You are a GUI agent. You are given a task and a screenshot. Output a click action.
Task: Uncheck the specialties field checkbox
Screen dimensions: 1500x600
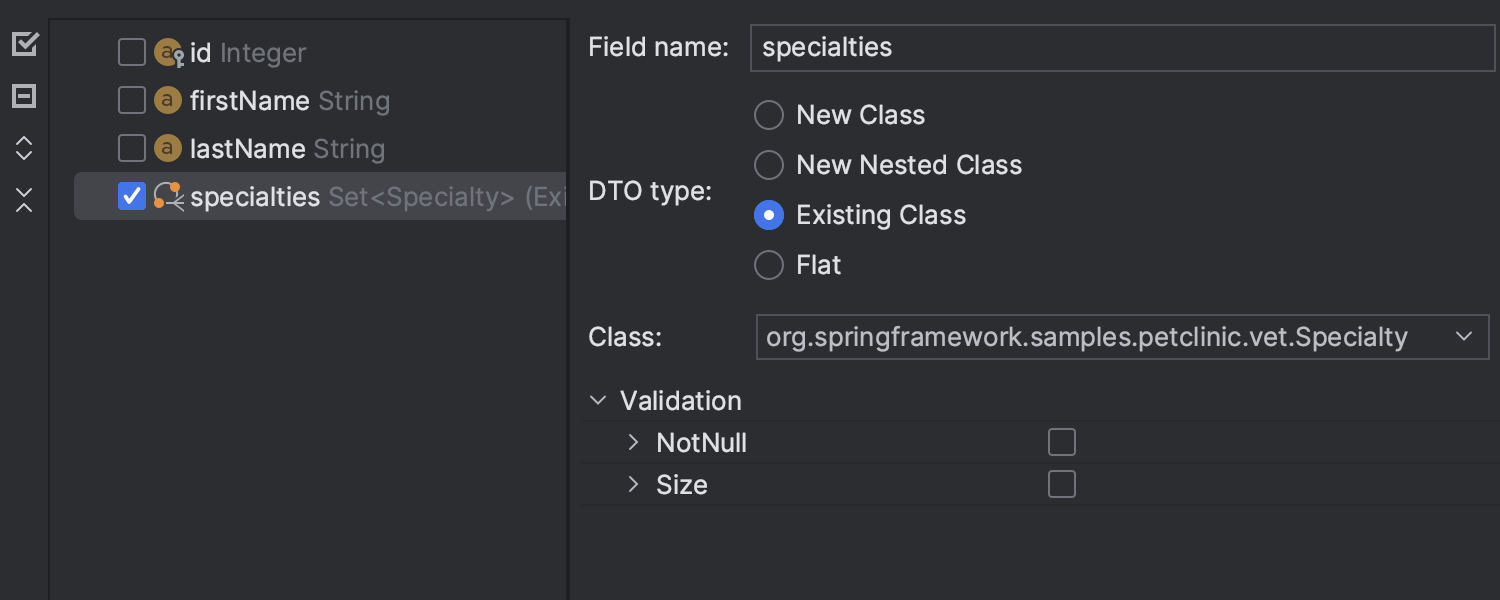click(132, 196)
